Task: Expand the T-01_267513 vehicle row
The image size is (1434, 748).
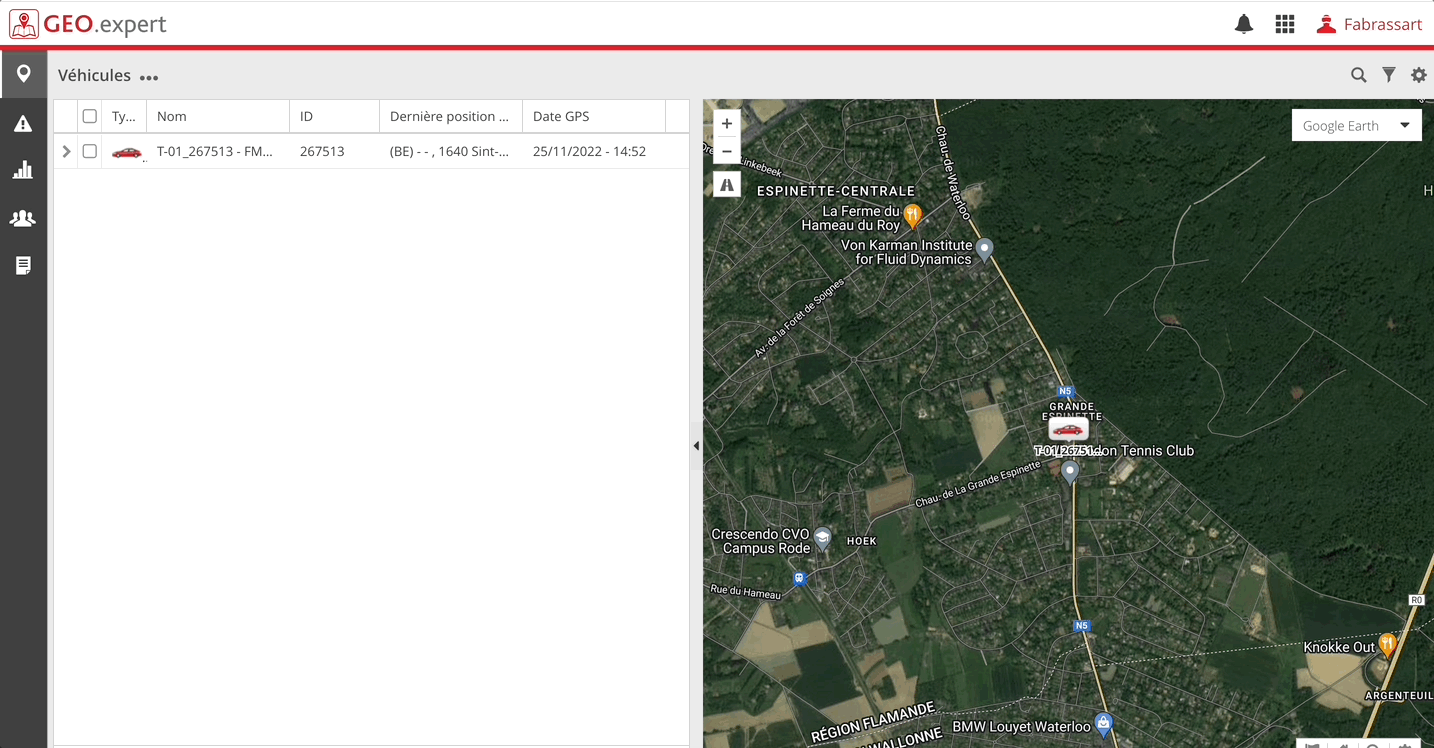Action: [x=67, y=152]
